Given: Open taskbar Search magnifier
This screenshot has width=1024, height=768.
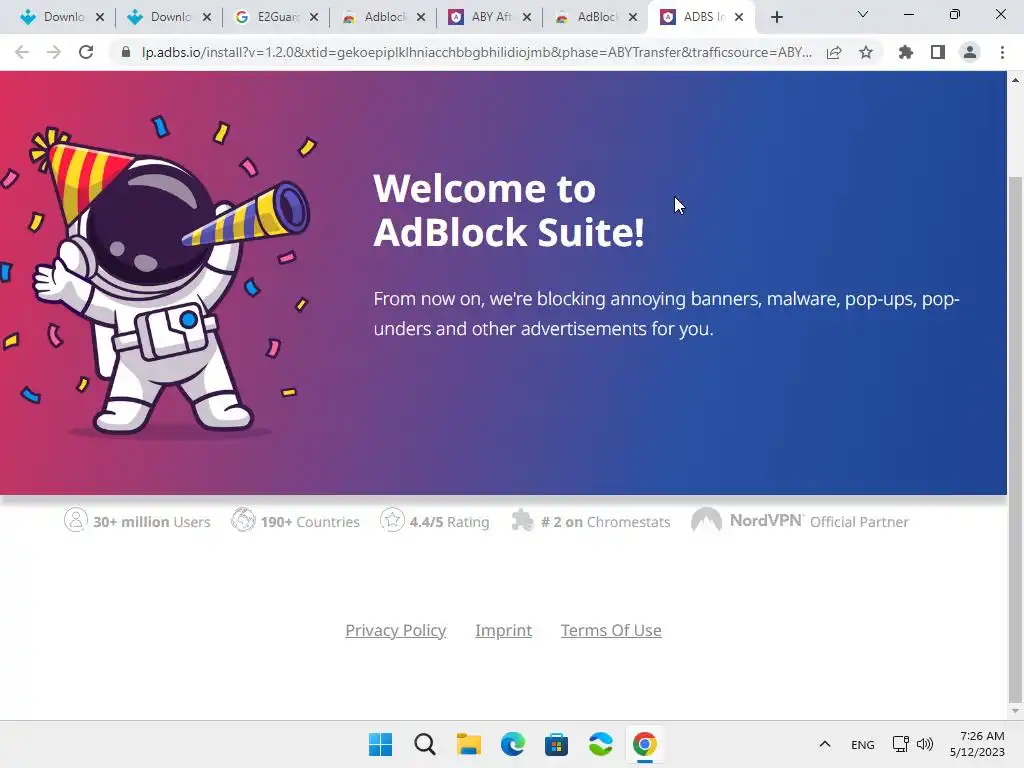Looking at the screenshot, I should coord(424,744).
